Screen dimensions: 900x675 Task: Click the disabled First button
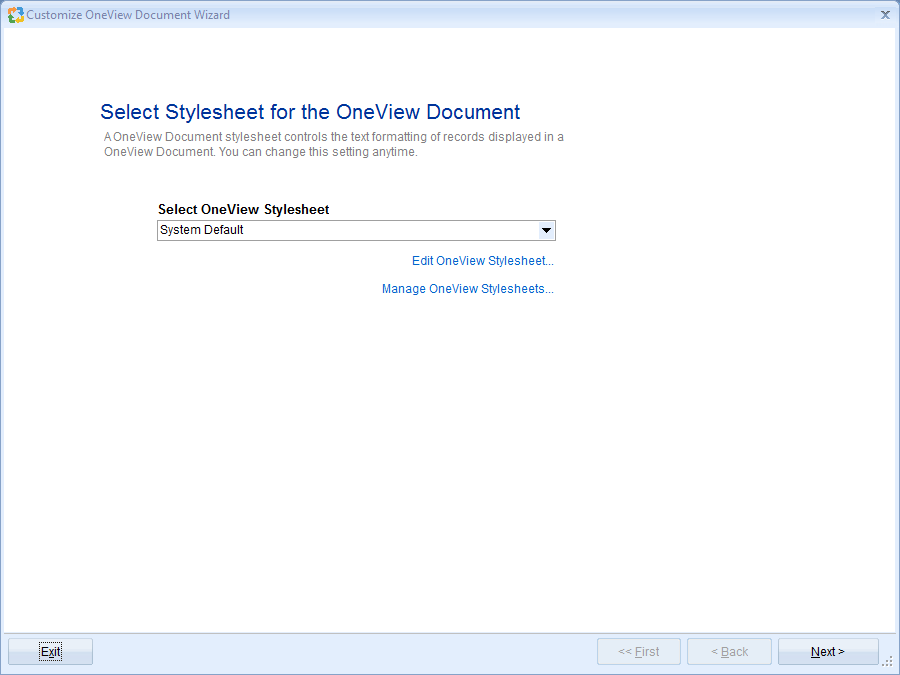[639, 651]
